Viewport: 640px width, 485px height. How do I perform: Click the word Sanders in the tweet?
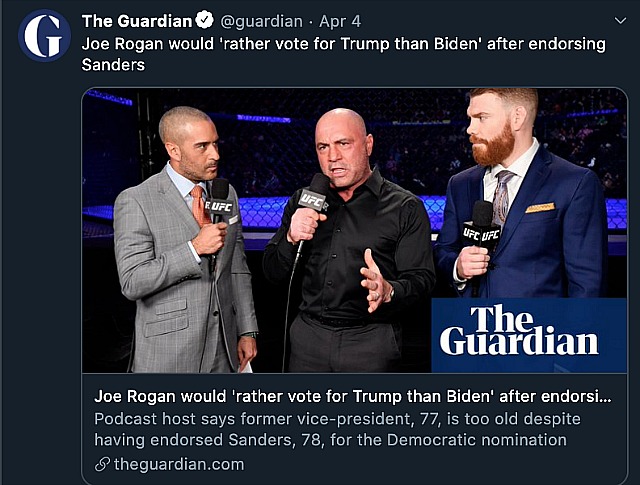click(x=113, y=65)
